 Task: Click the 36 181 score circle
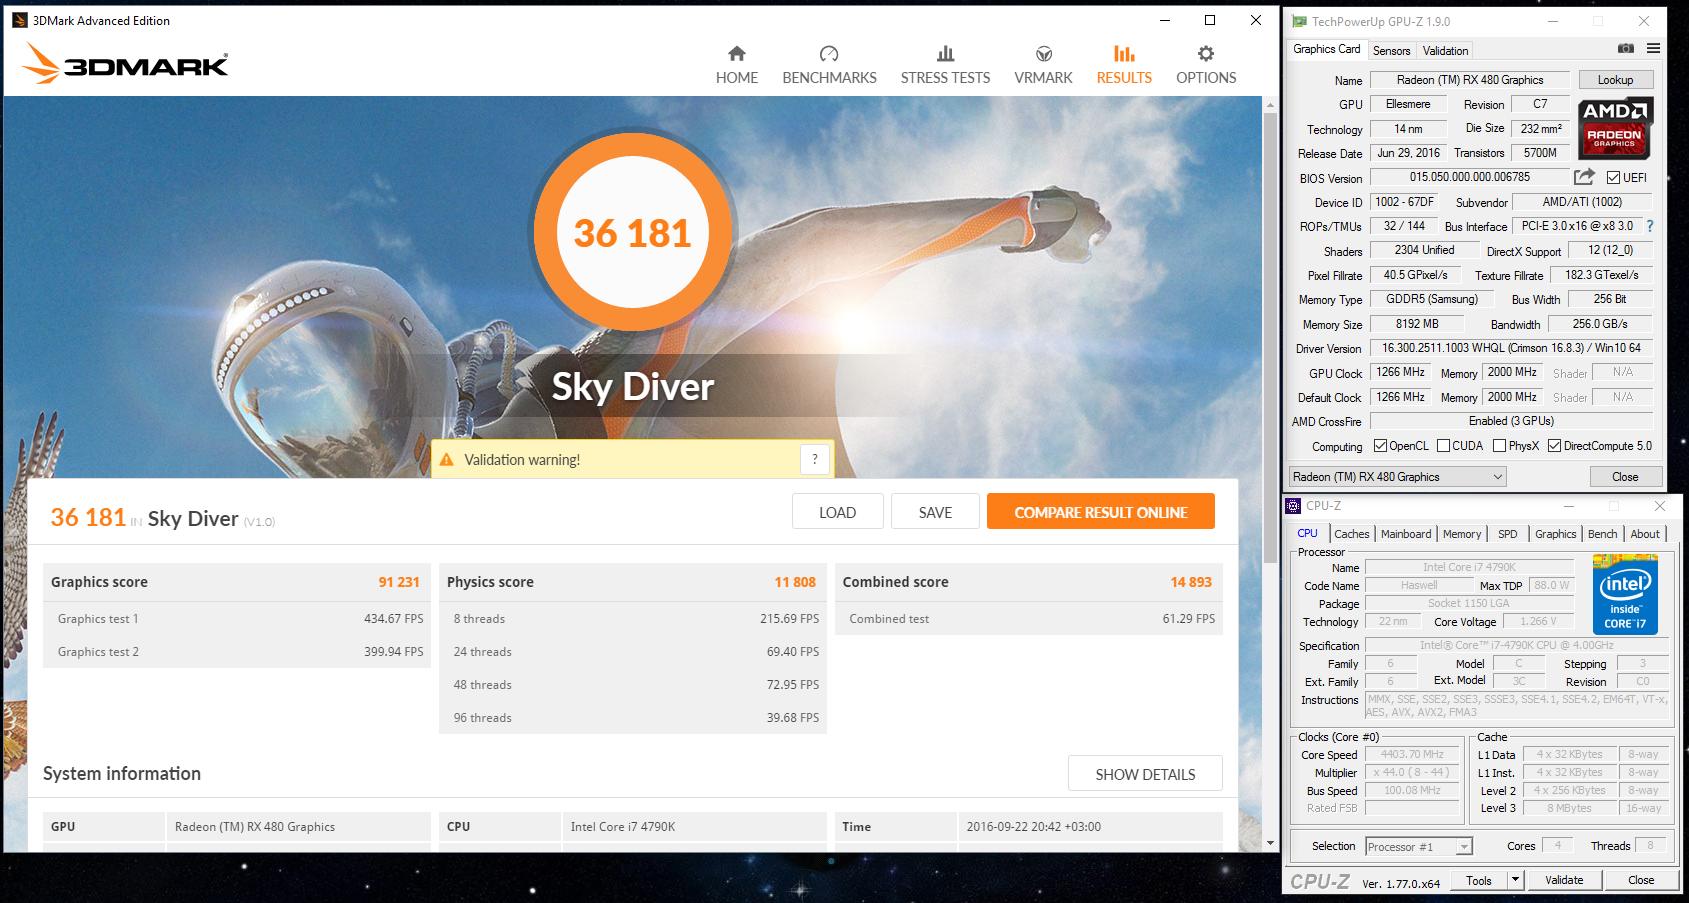(x=632, y=232)
